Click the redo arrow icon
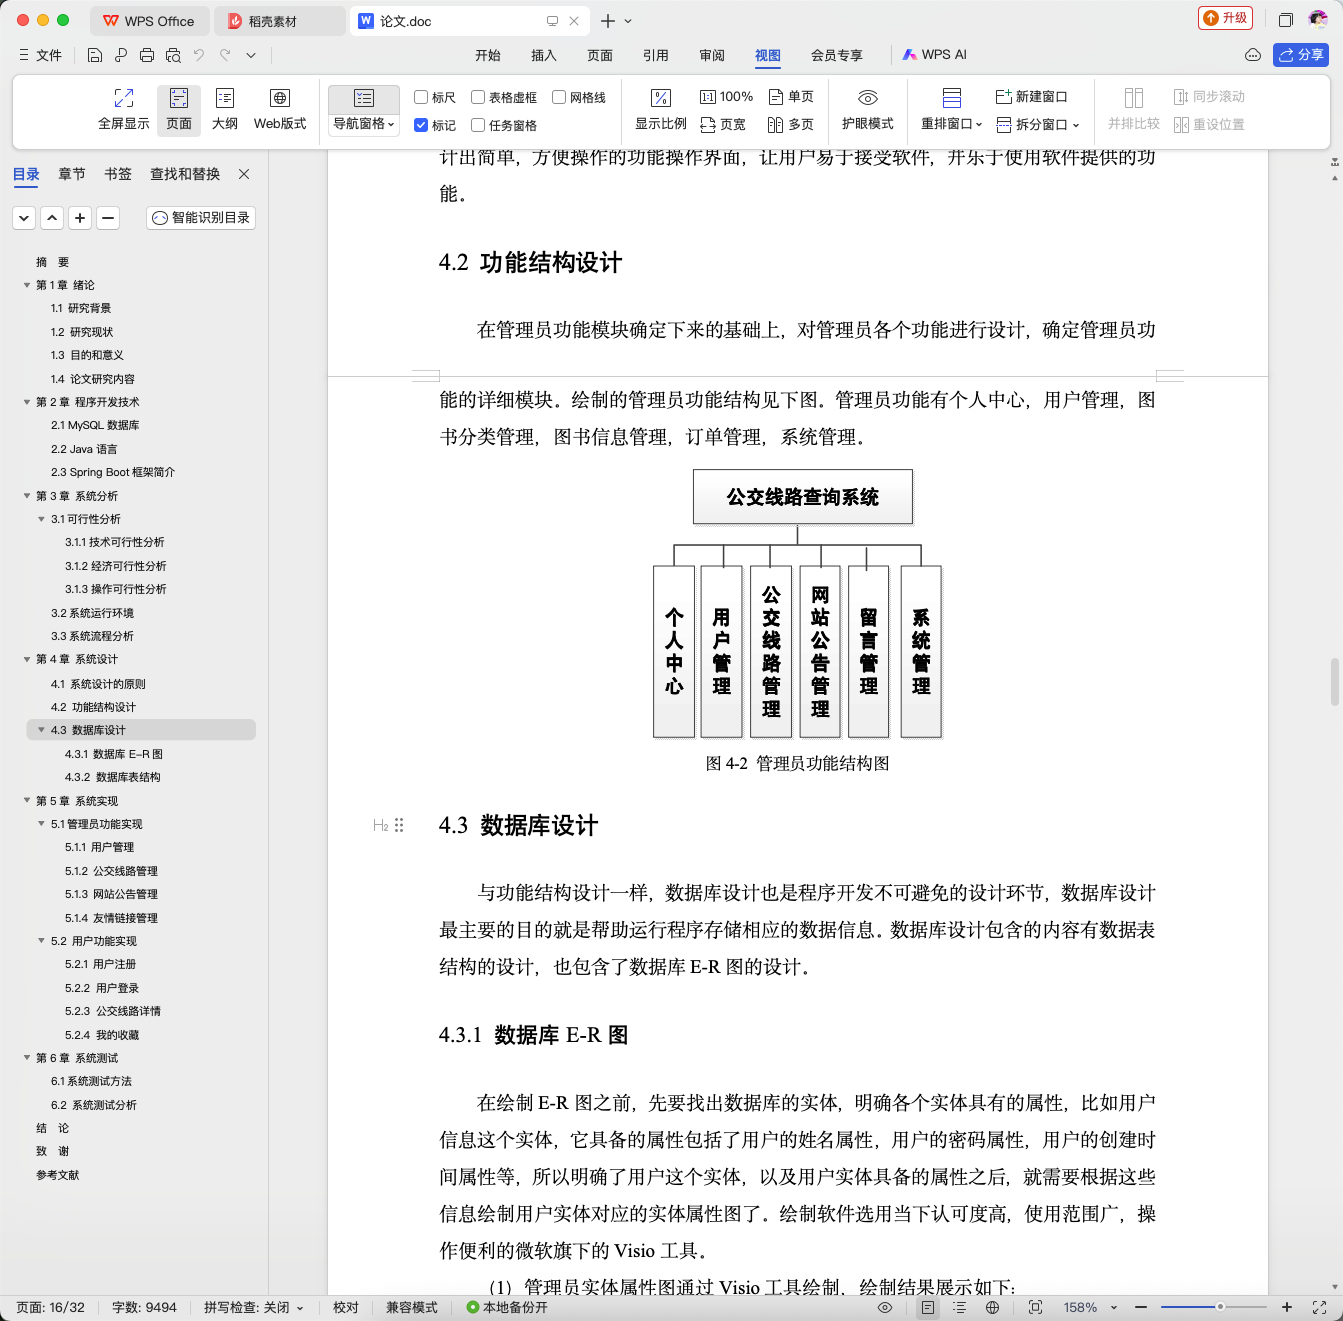Image resolution: width=1343 pixels, height=1321 pixels. [x=225, y=55]
